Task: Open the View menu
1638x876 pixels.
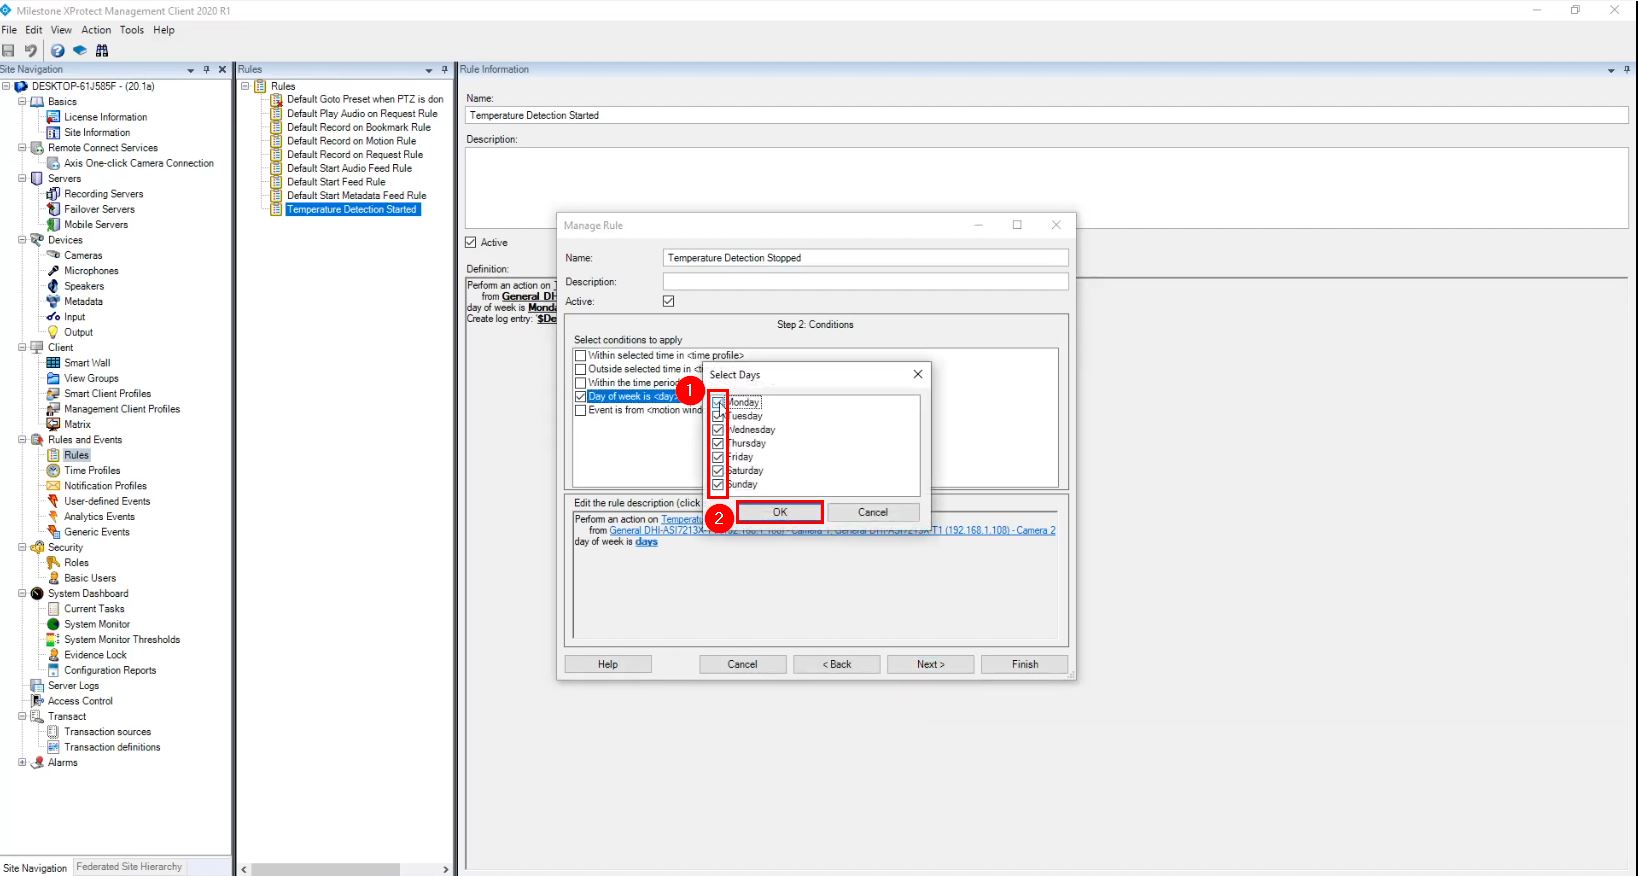Action: point(61,30)
